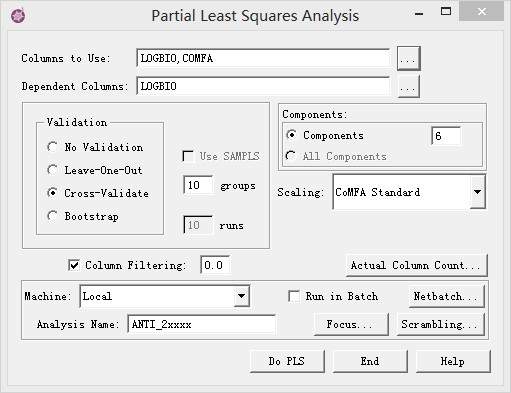Choose Leave-One-Out validation
Screen dimensions: 511x393
point(52,170)
